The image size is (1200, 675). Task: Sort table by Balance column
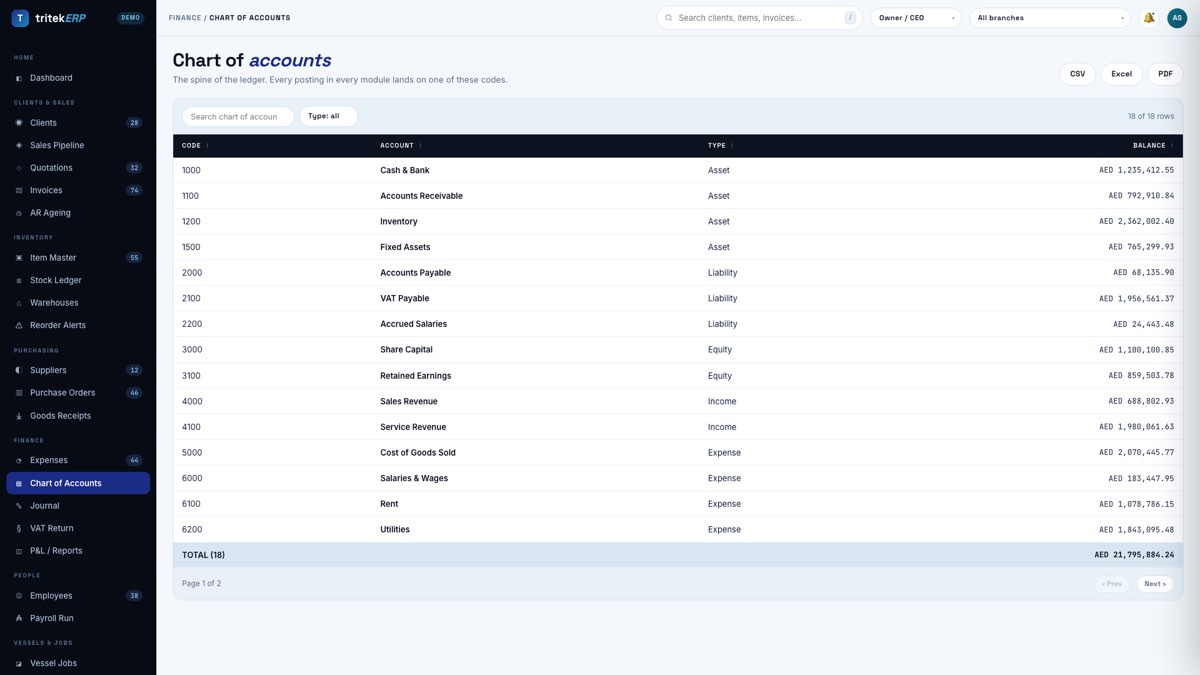1153,146
